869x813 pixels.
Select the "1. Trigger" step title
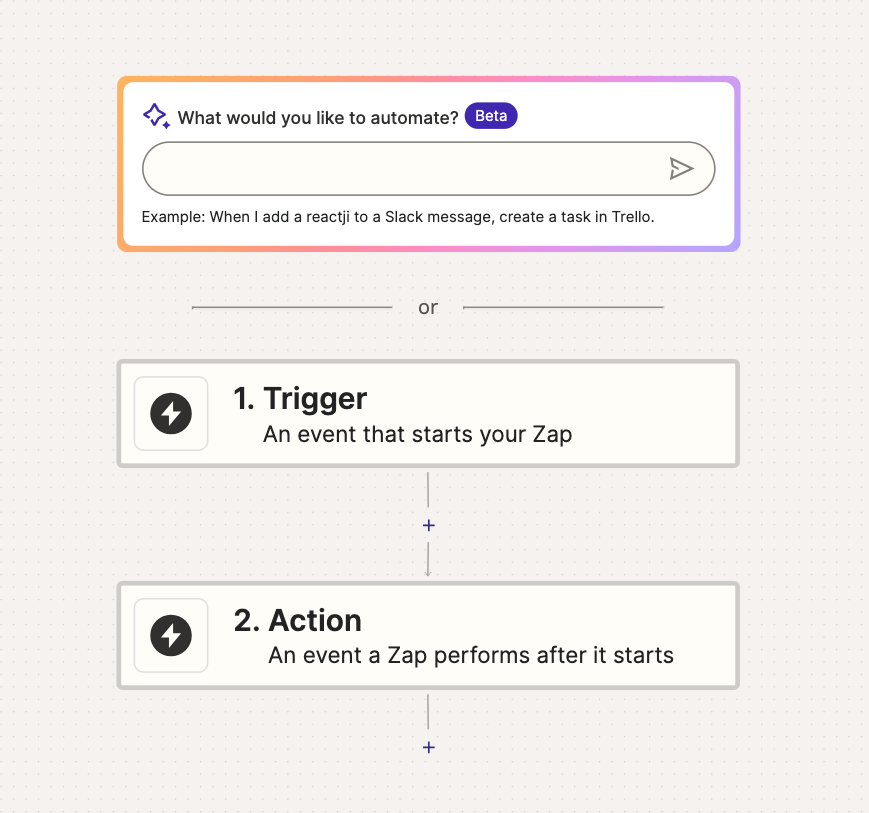[301, 399]
